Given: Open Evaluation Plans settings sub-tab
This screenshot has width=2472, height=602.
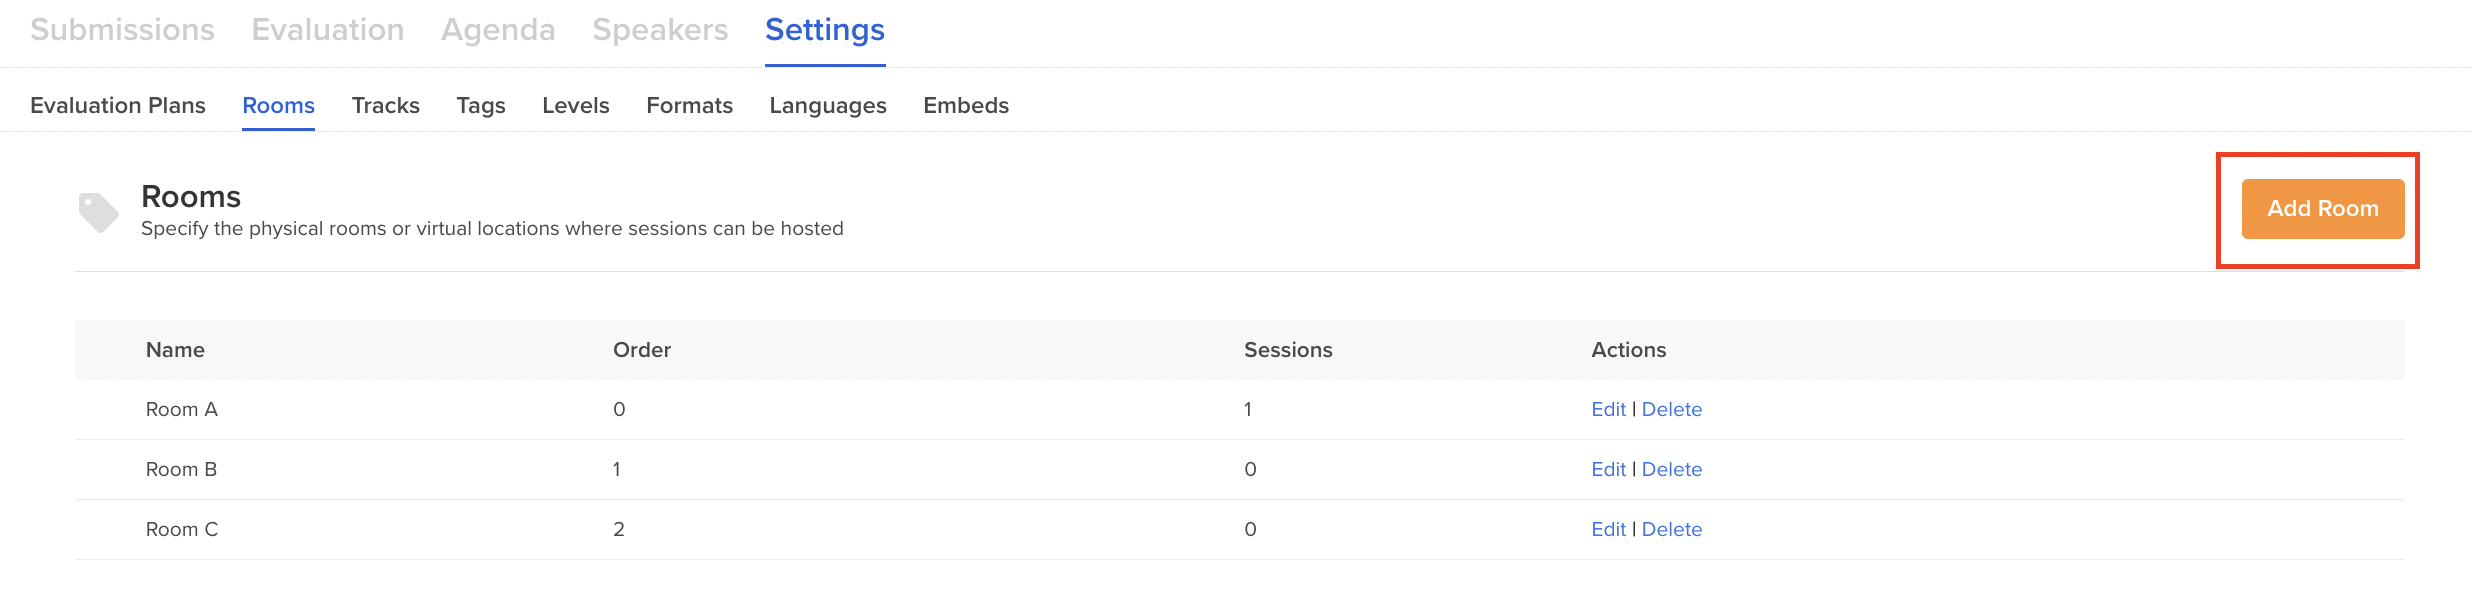Looking at the screenshot, I should tap(118, 105).
